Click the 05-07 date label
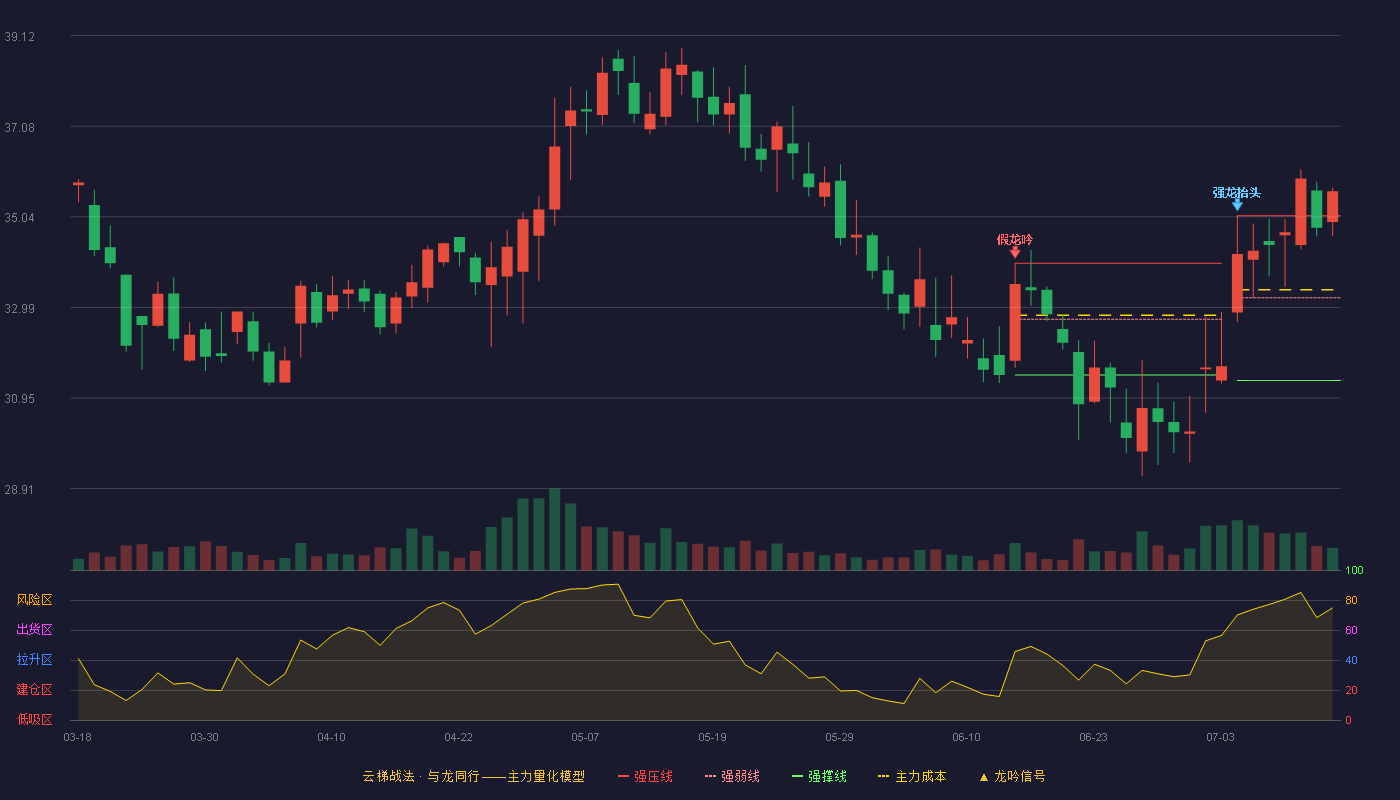The height and width of the screenshot is (800, 1400). point(585,737)
